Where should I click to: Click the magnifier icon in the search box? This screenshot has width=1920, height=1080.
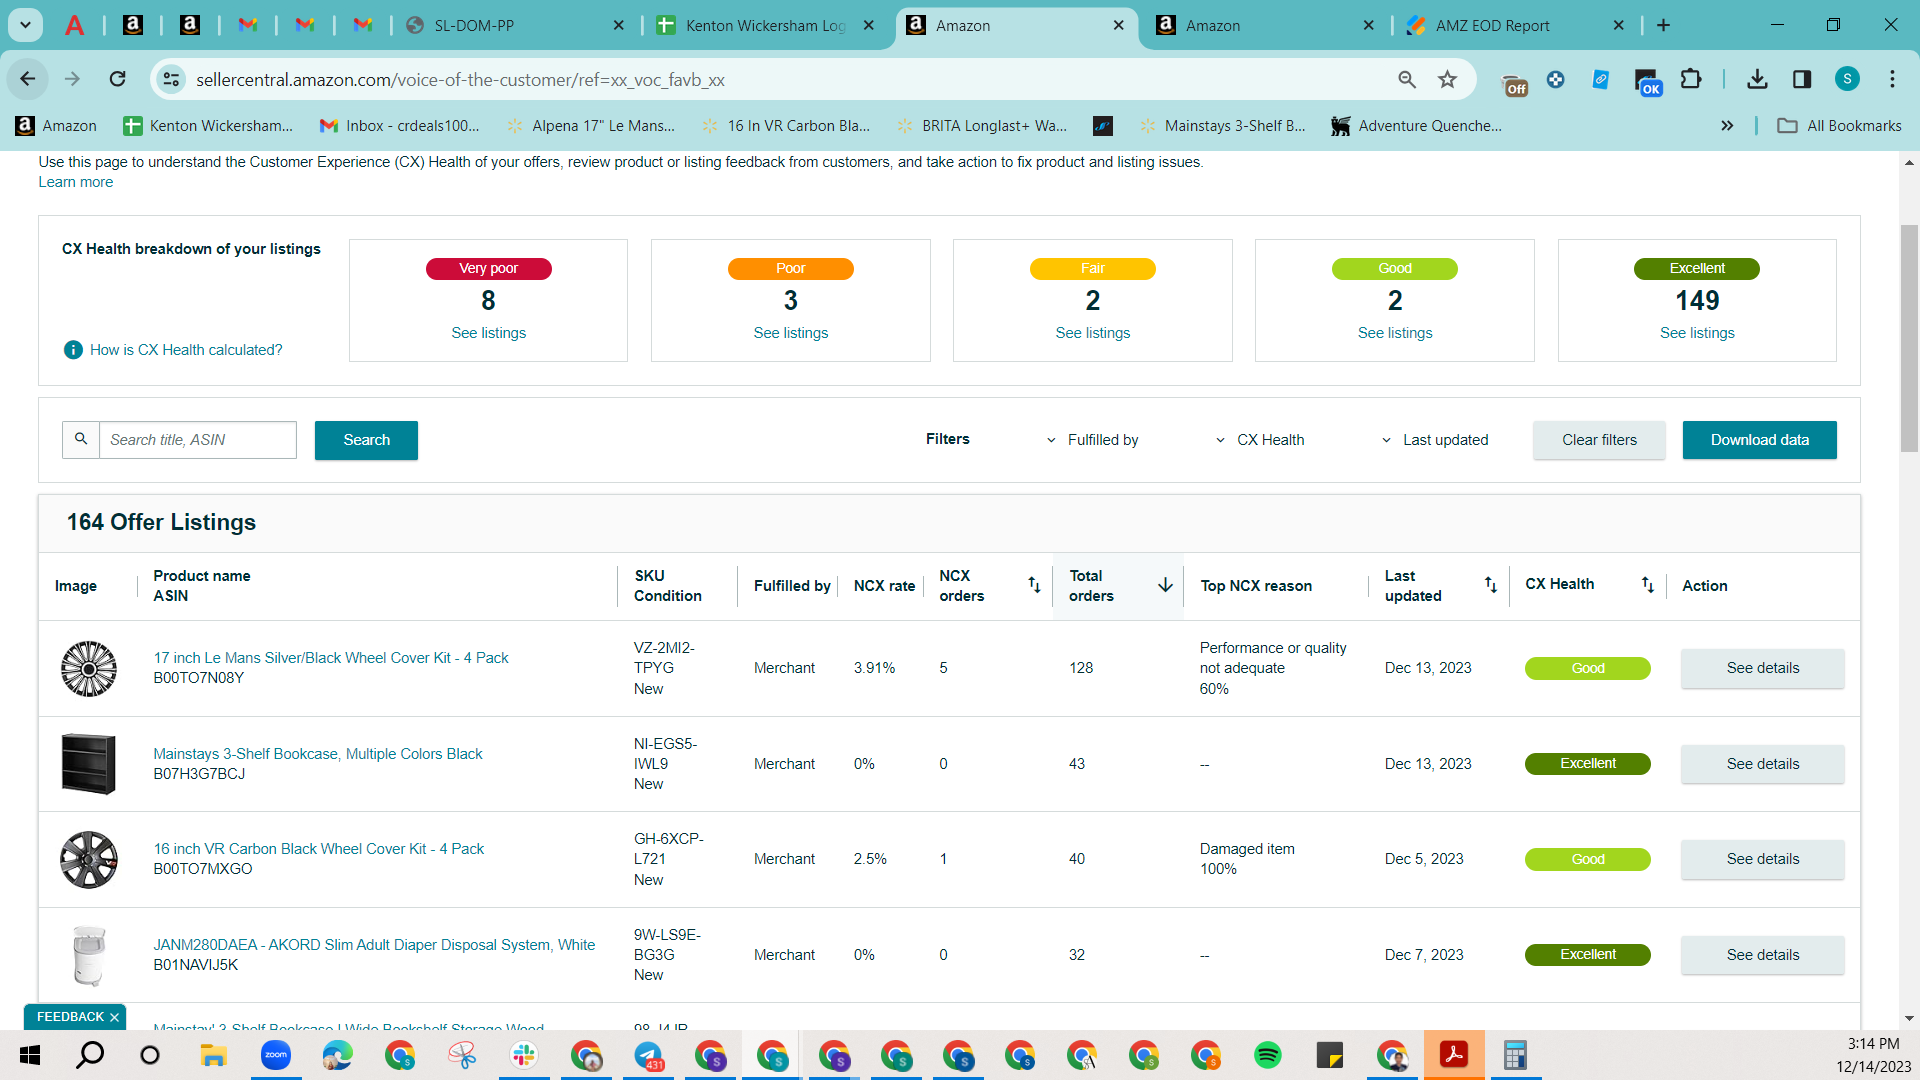point(81,439)
